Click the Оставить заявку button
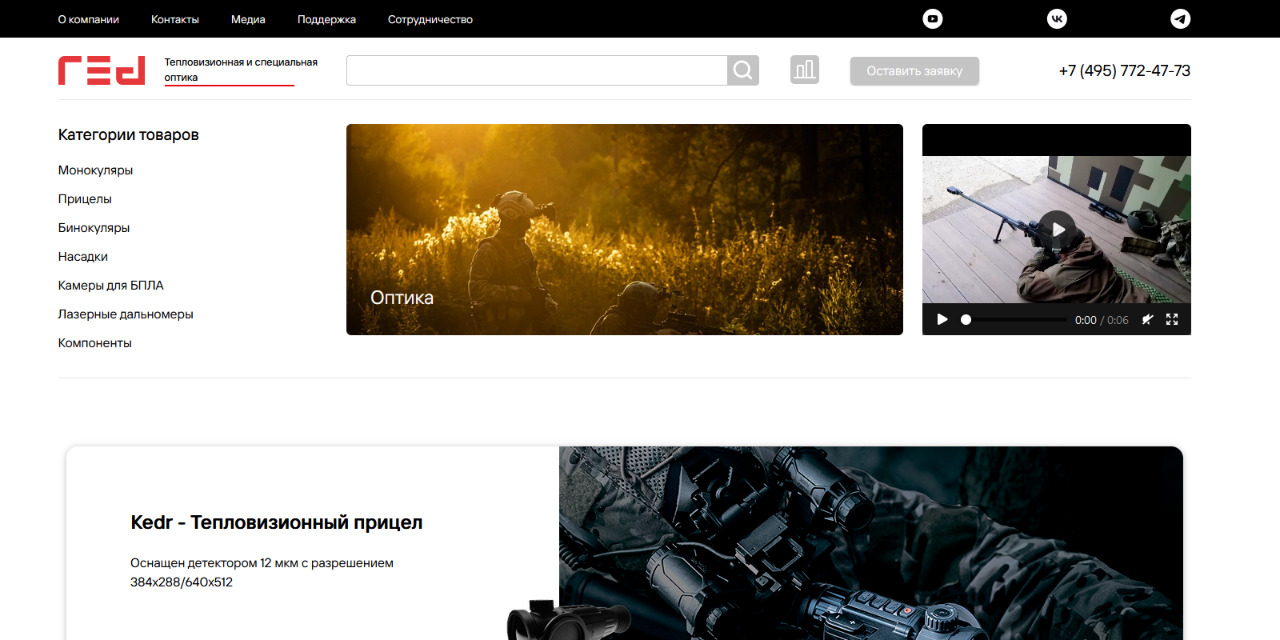Viewport: 1280px width, 640px height. click(914, 71)
